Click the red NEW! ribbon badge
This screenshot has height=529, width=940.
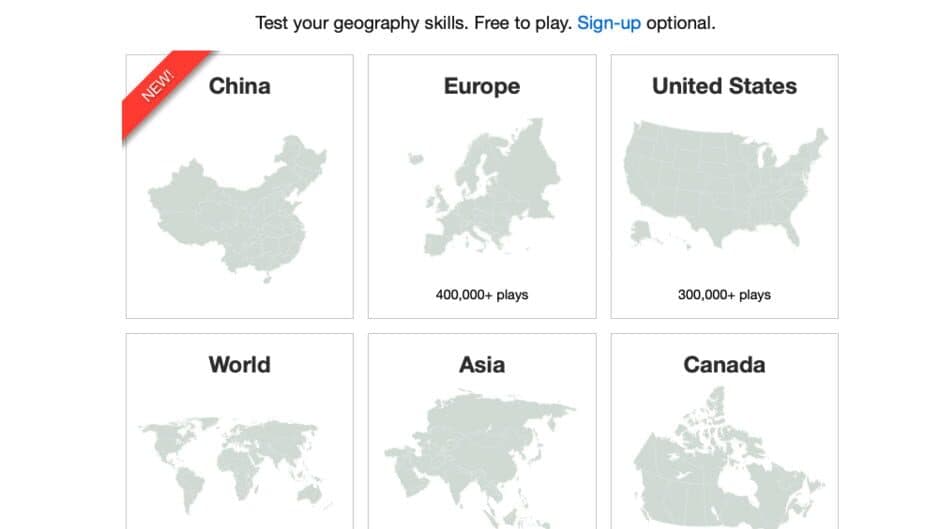[x=160, y=85]
